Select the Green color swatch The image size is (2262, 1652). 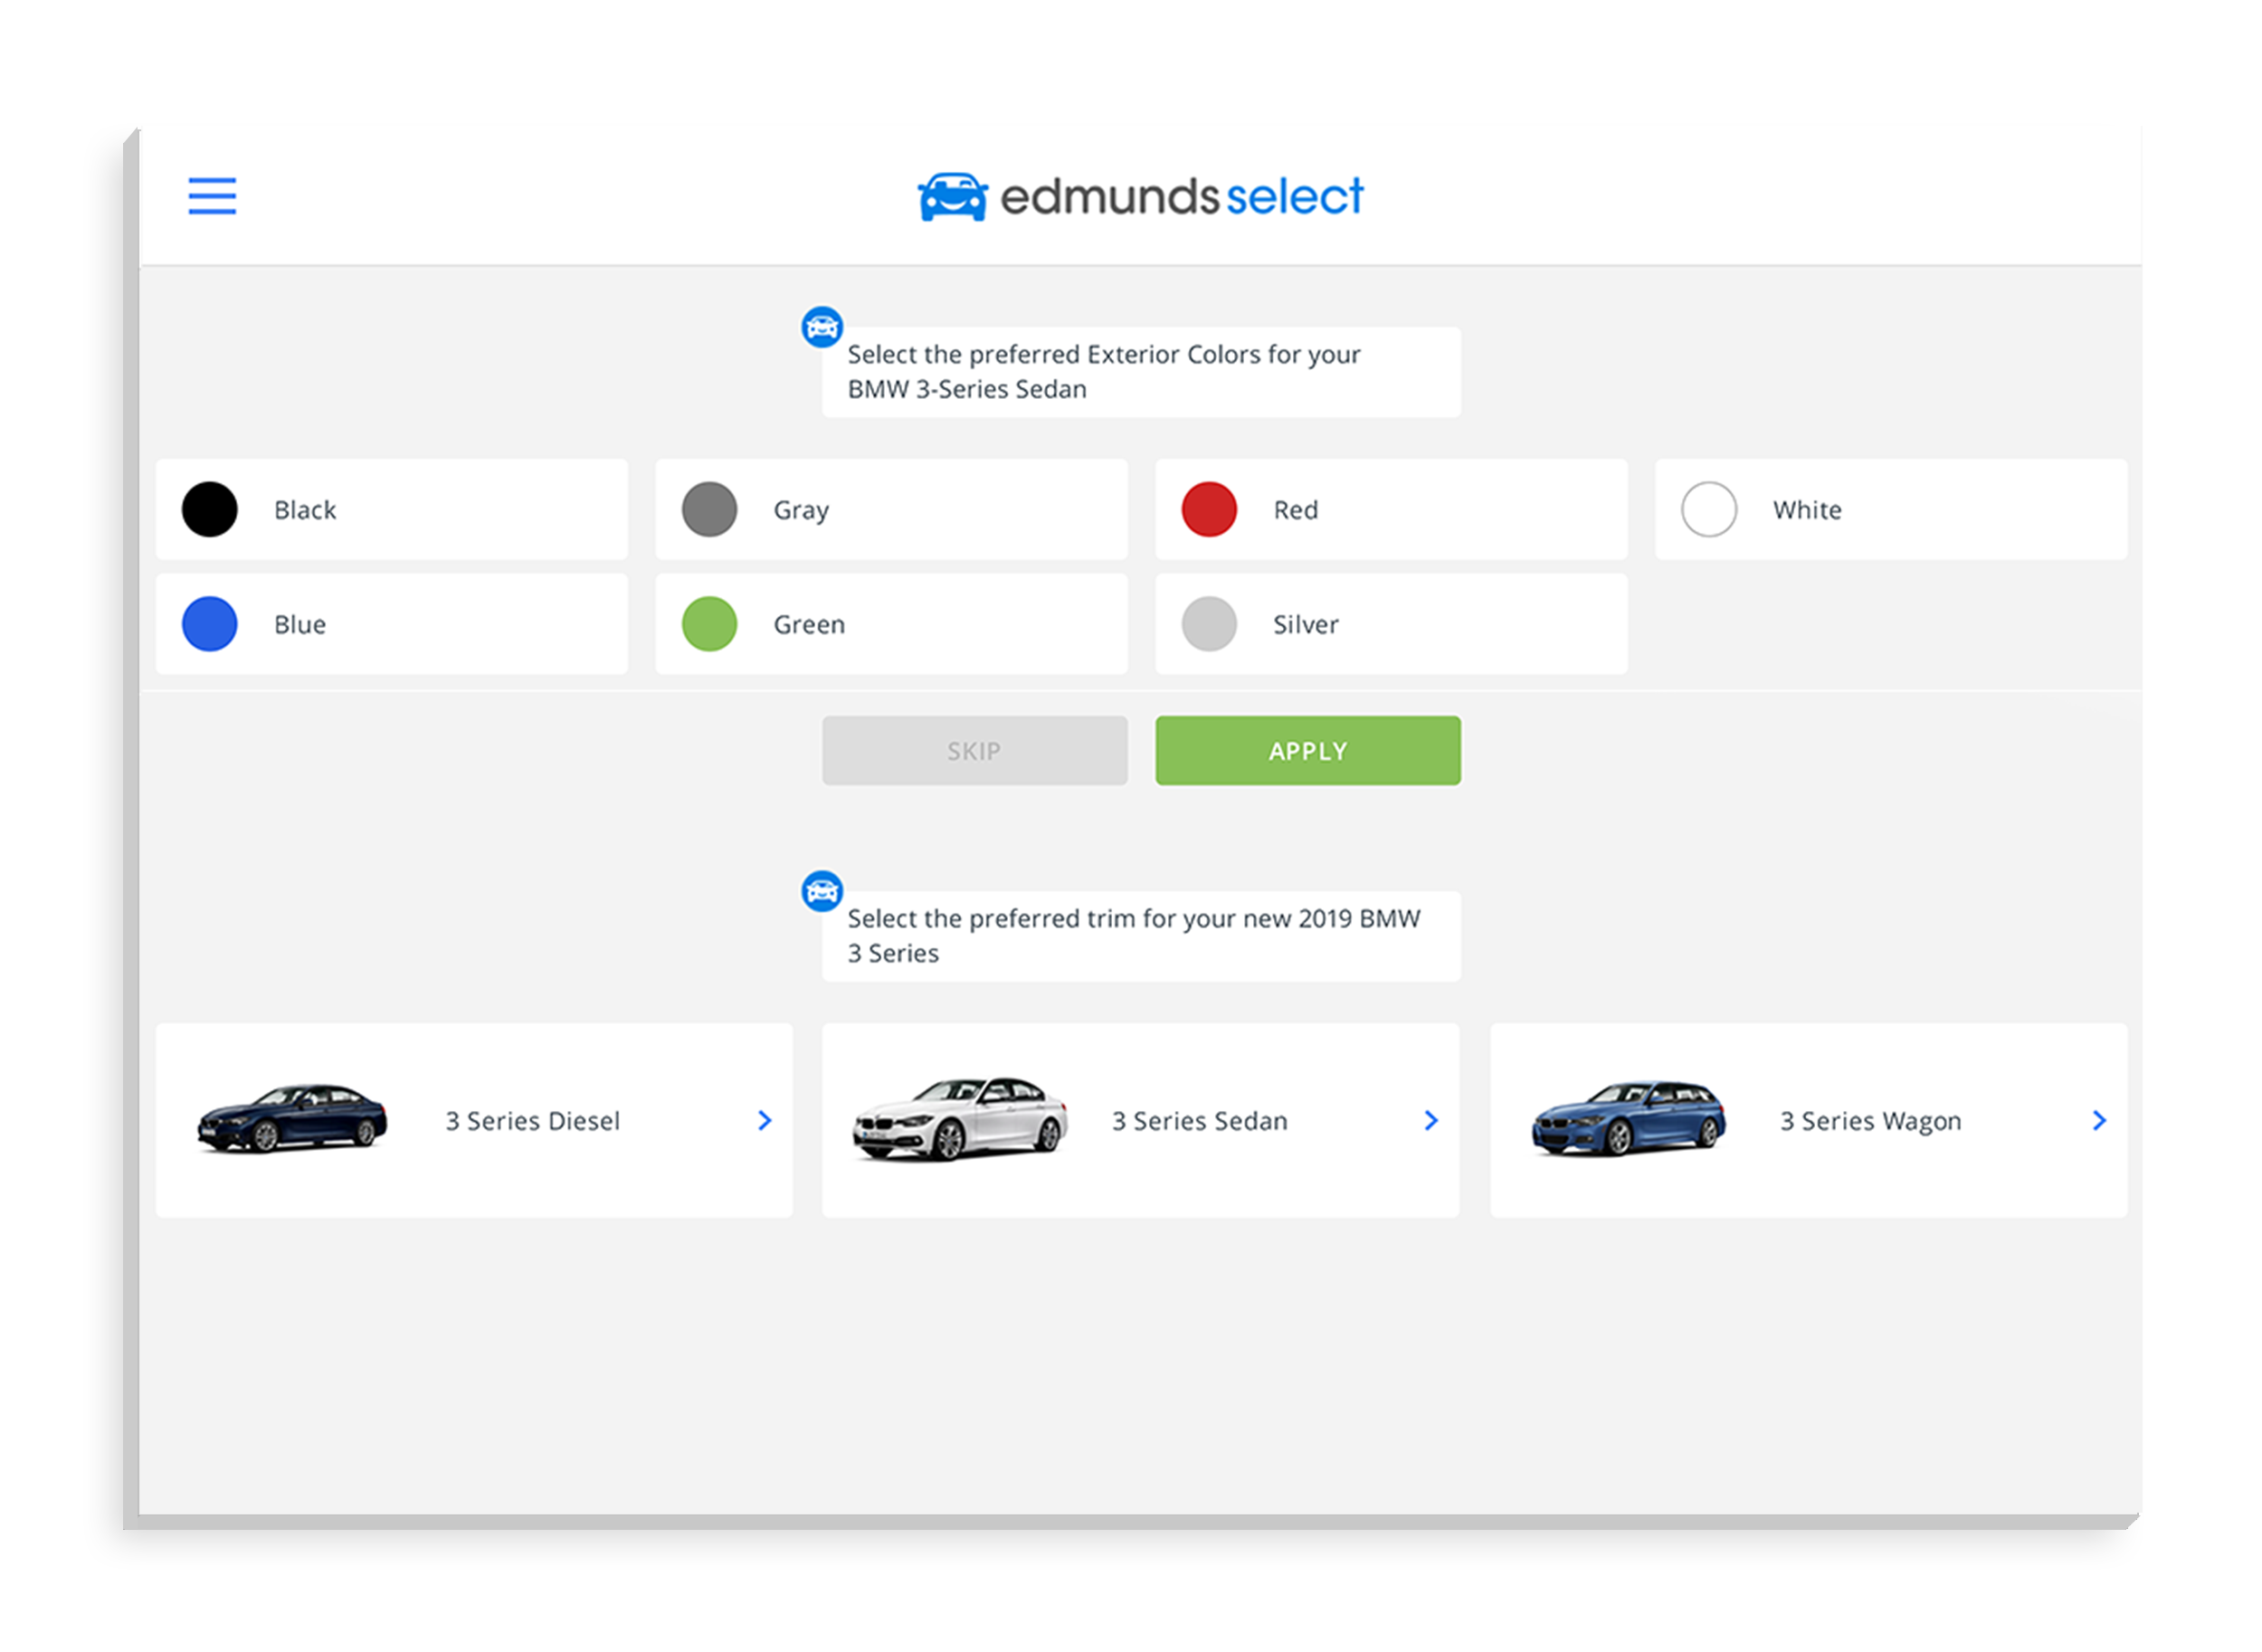[709, 624]
